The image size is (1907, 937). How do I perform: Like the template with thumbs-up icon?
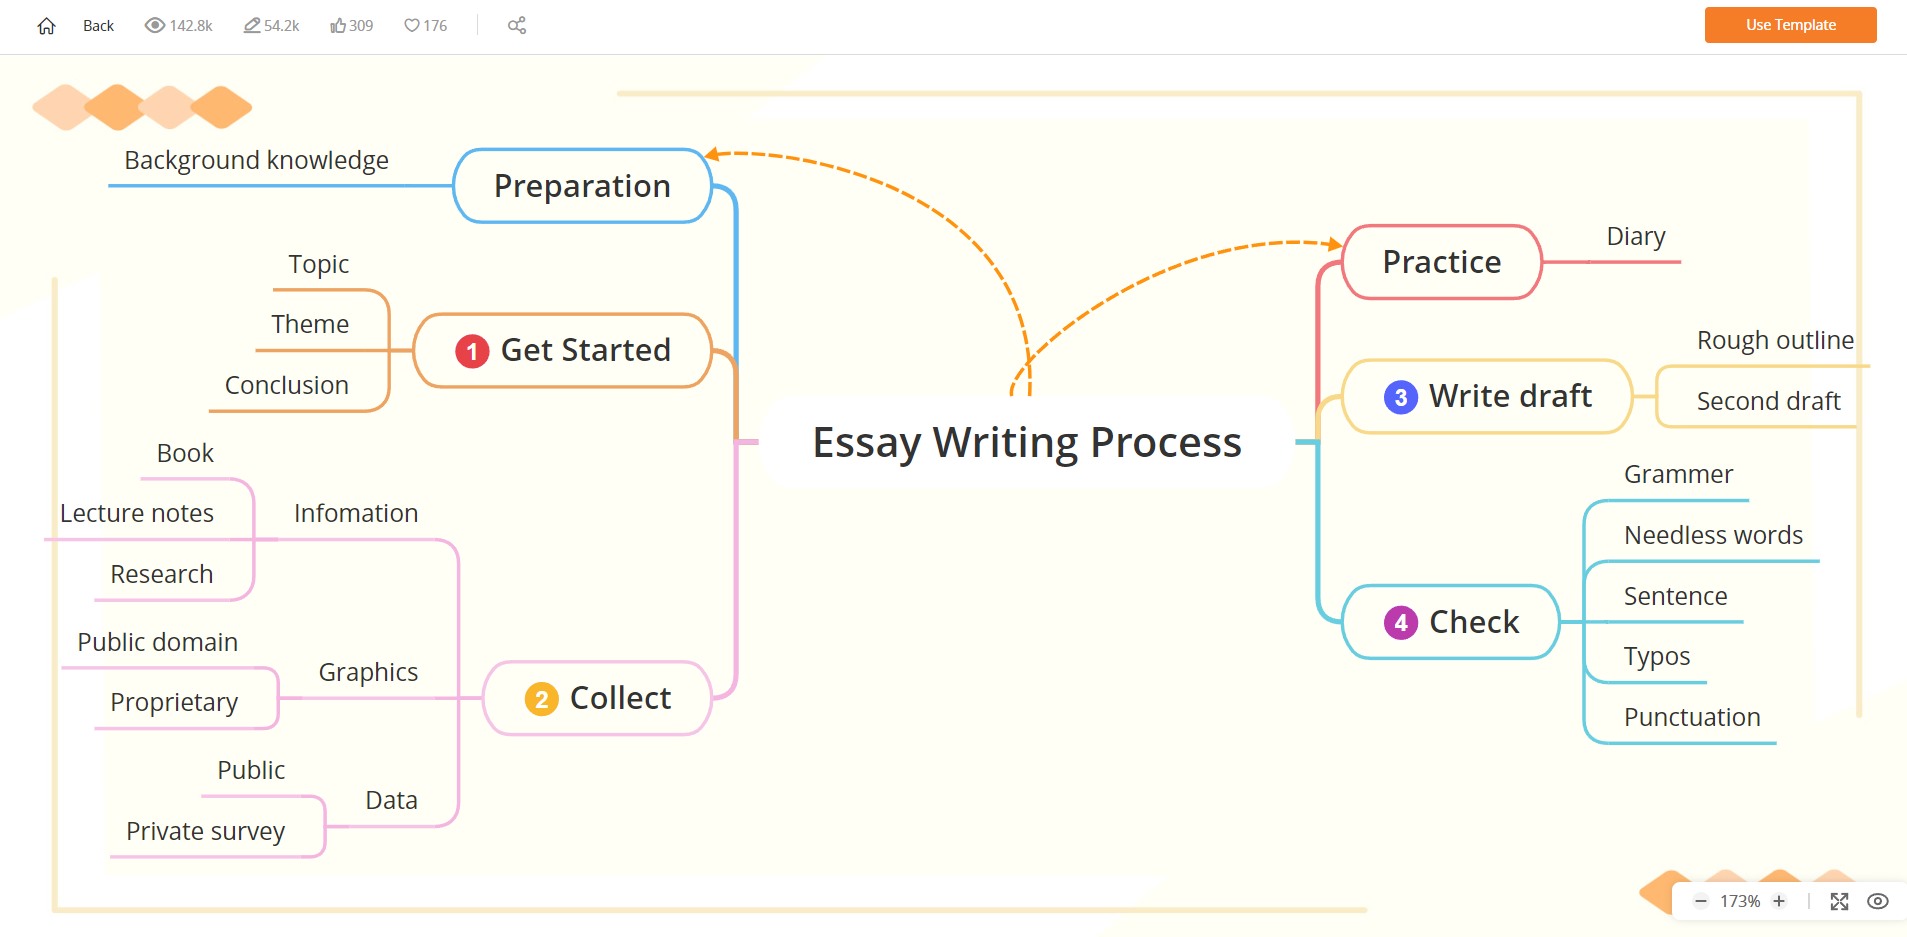[338, 26]
